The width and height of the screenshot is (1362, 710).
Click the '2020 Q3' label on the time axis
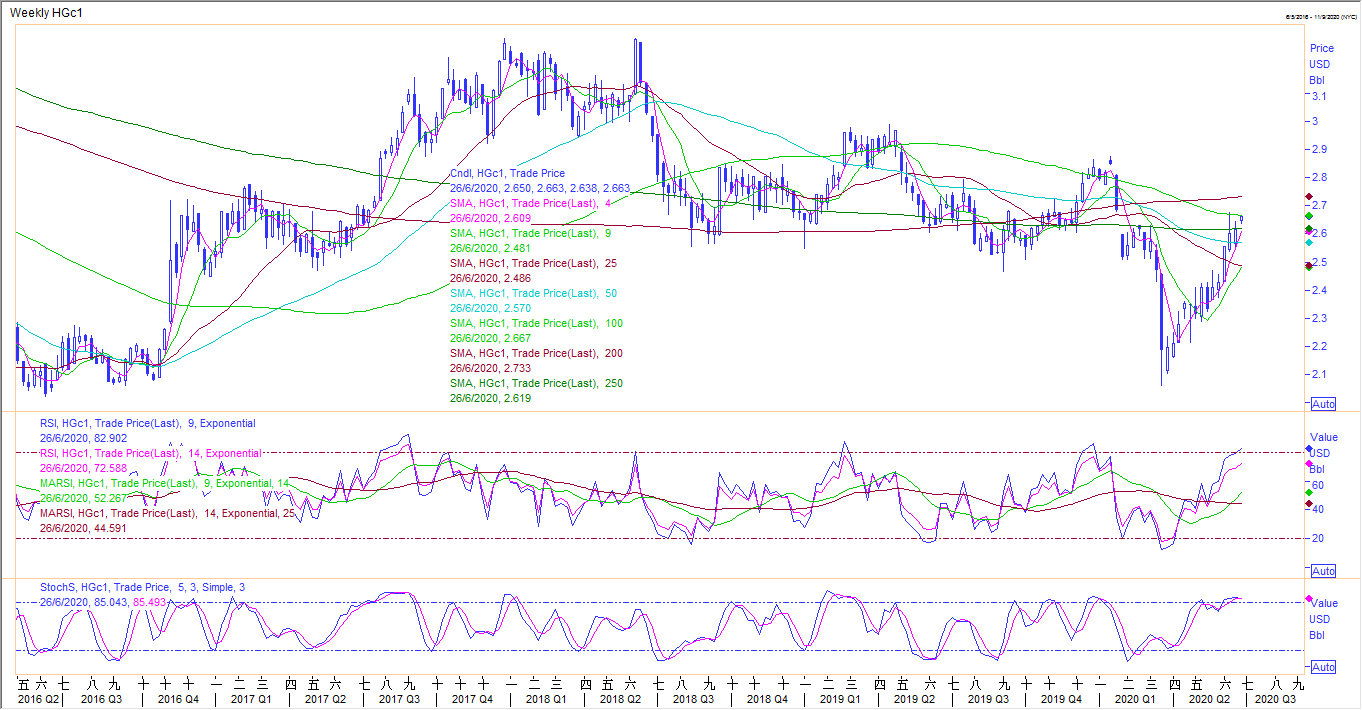1273,701
